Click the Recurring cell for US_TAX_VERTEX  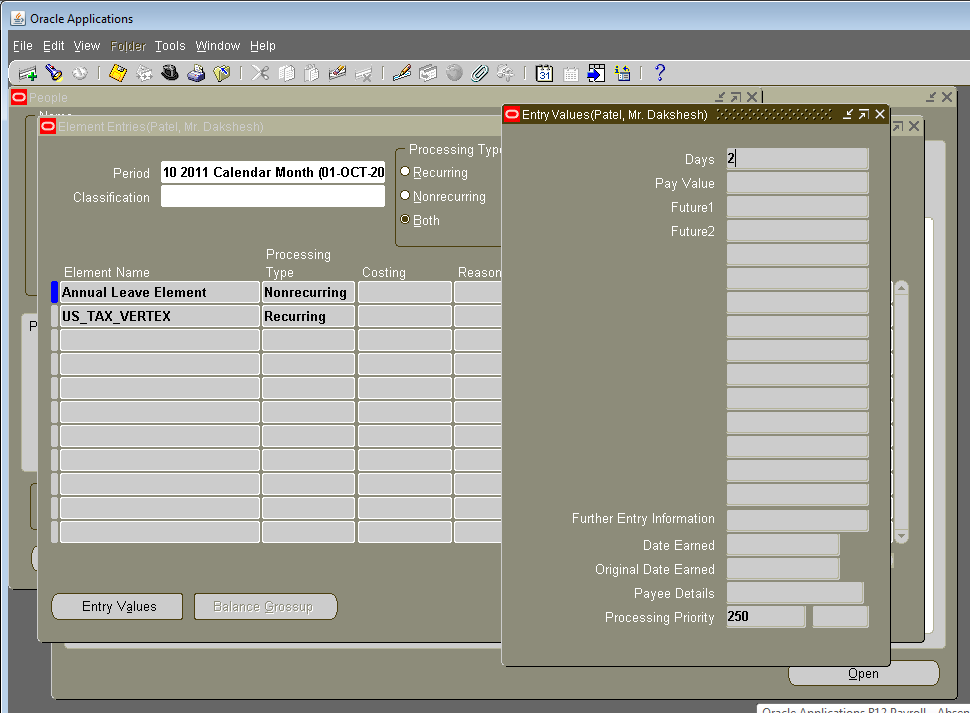(308, 316)
